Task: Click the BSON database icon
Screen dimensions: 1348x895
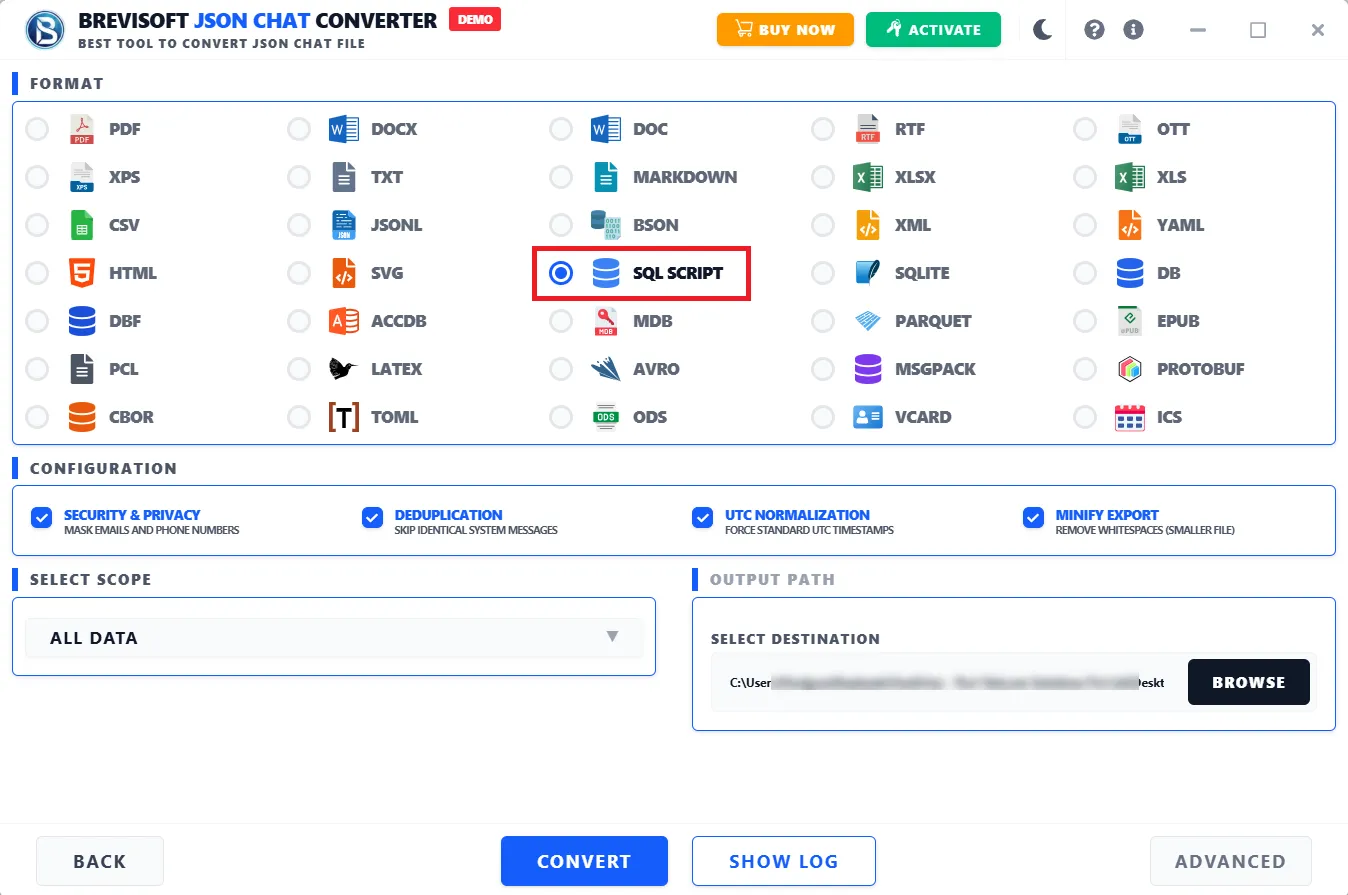Action: (606, 225)
